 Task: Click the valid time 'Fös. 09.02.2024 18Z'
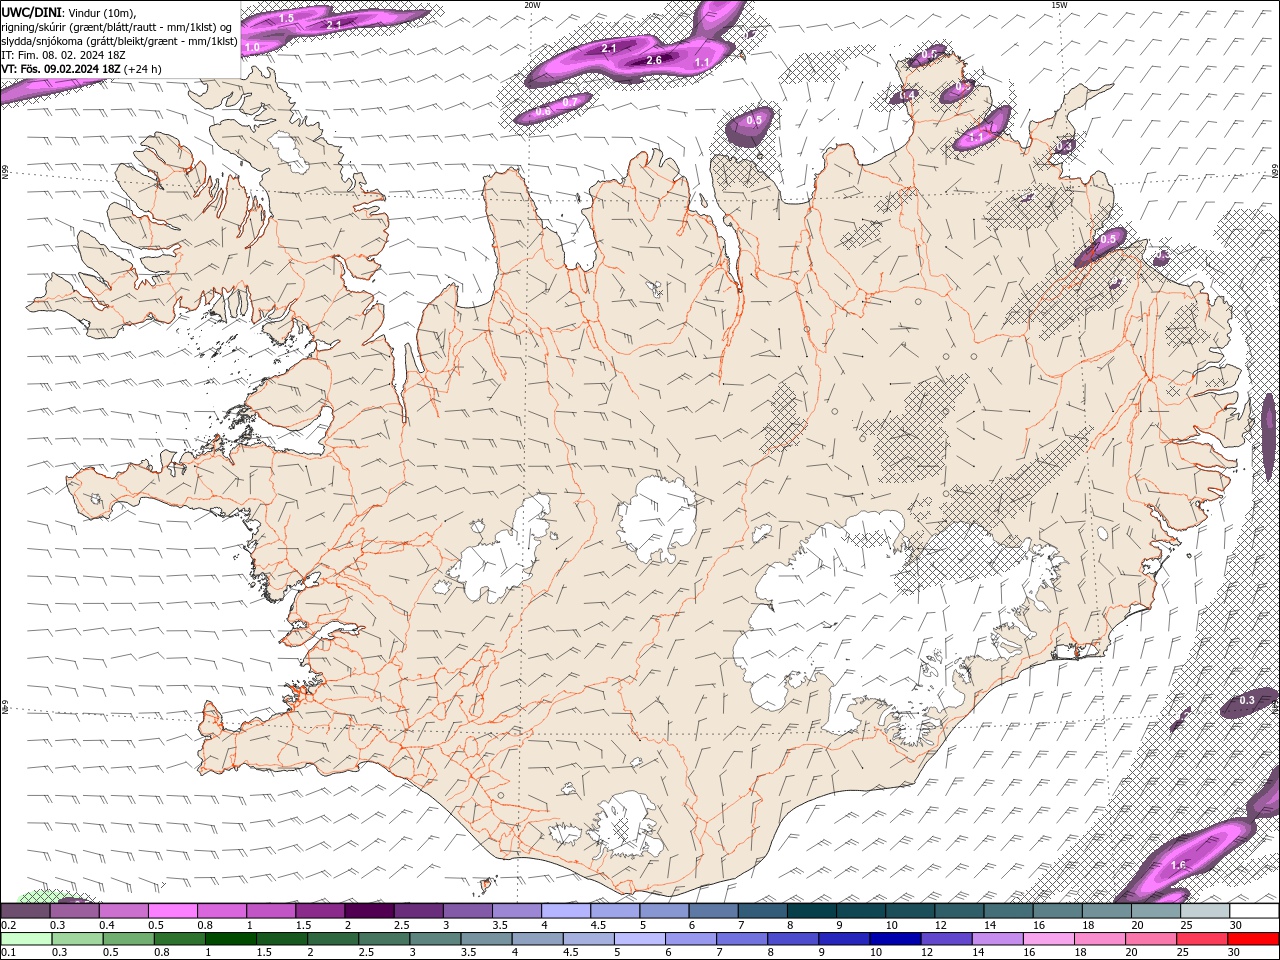[x=69, y=69]
